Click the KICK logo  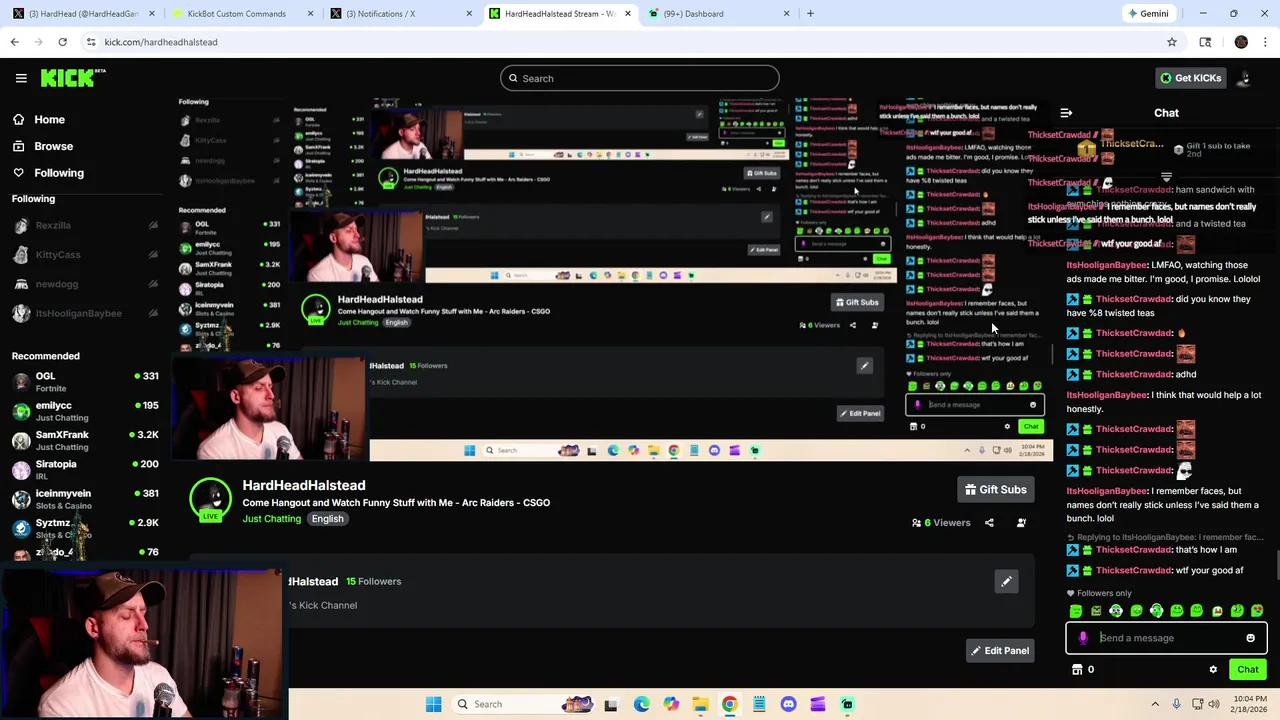point(72,78)
